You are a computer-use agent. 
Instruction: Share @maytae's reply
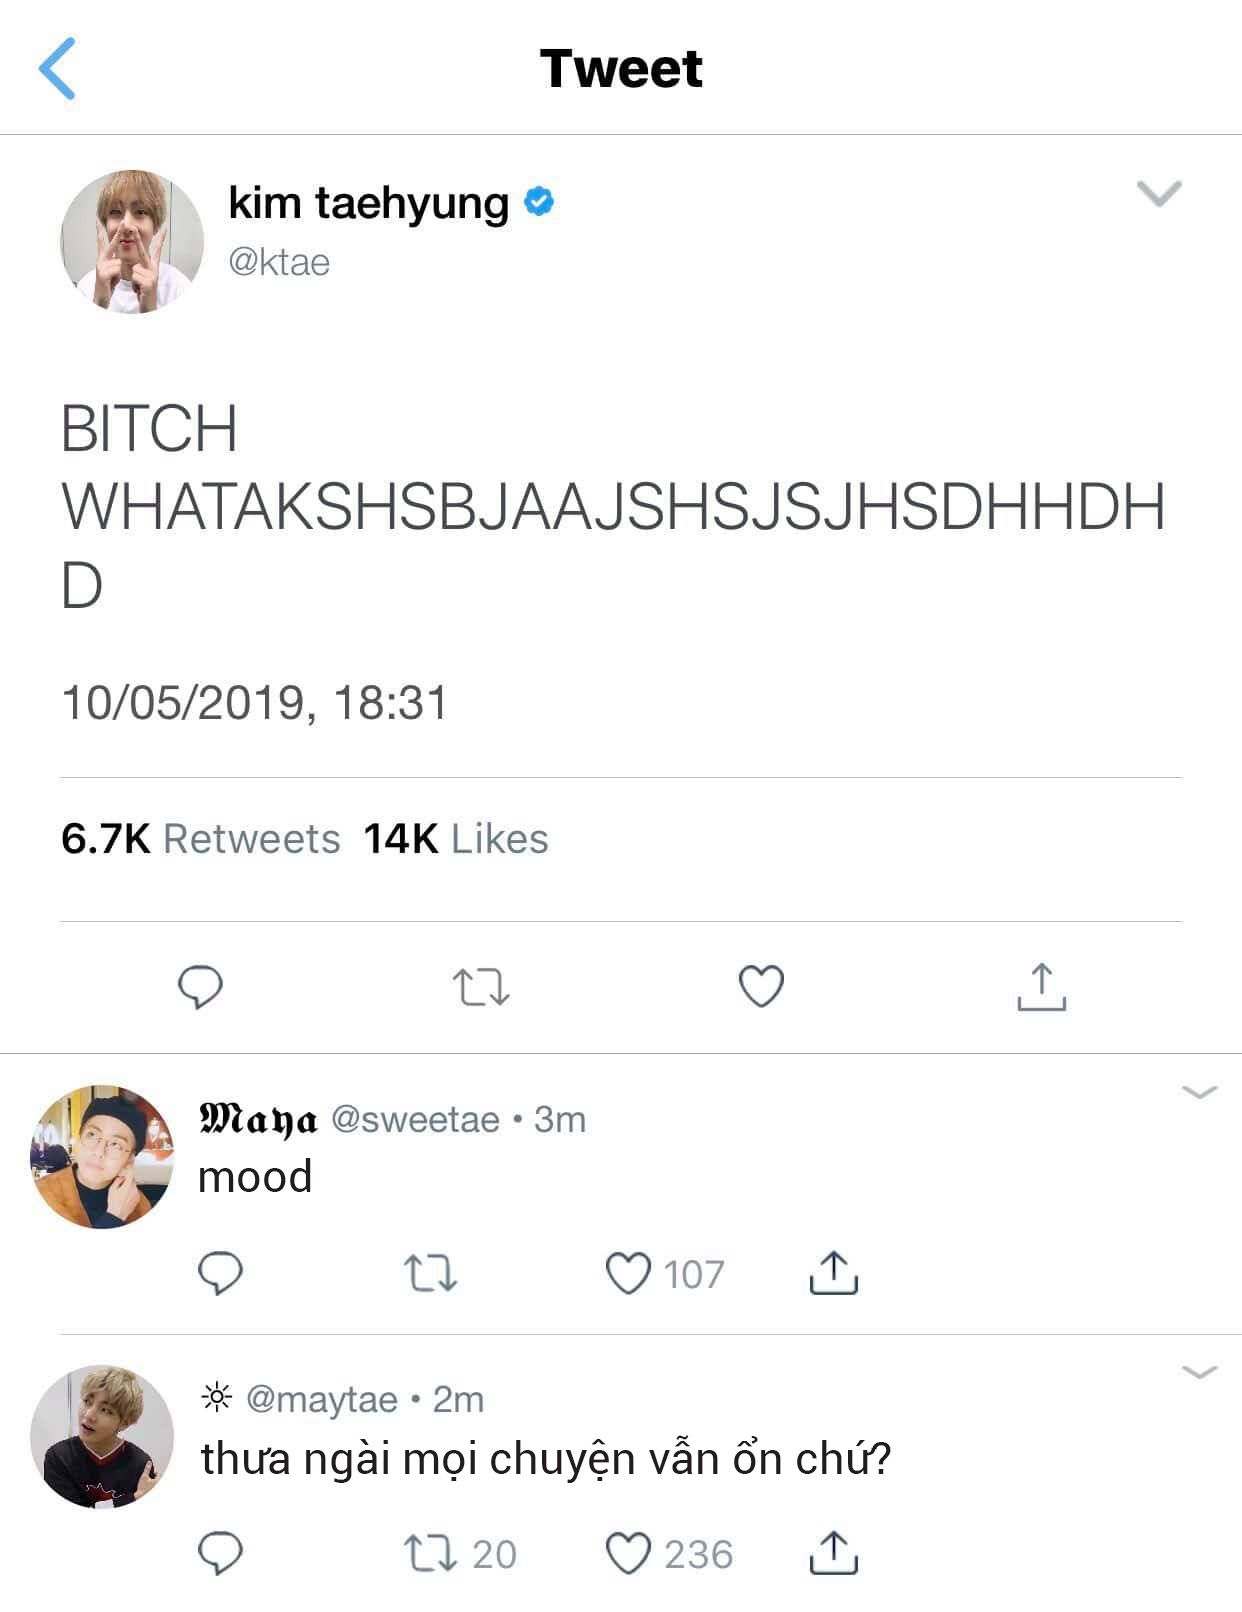pyautogui.click(x=833, y=1554)
